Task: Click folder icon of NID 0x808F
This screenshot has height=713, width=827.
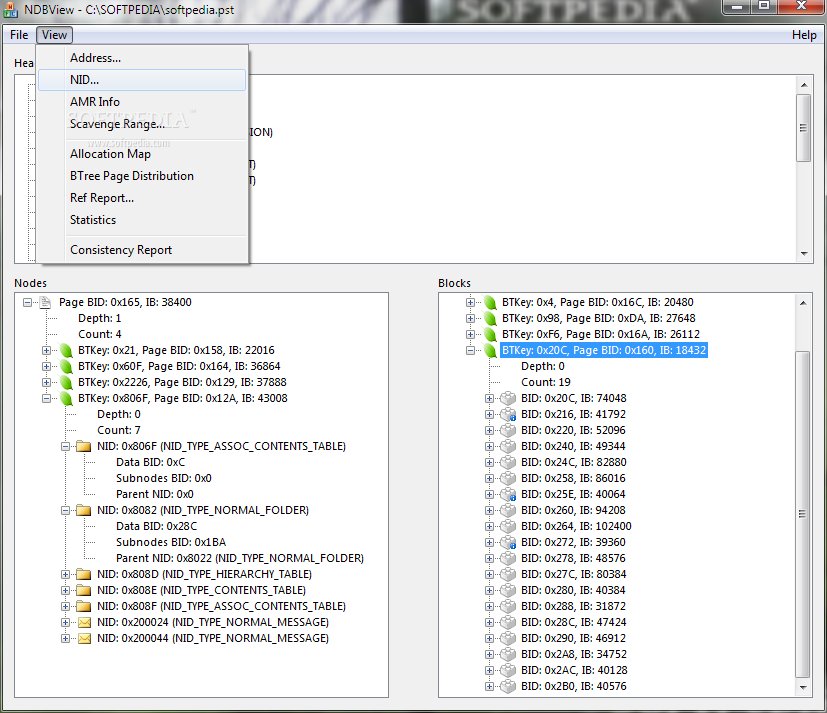Action: pos(84,606)
